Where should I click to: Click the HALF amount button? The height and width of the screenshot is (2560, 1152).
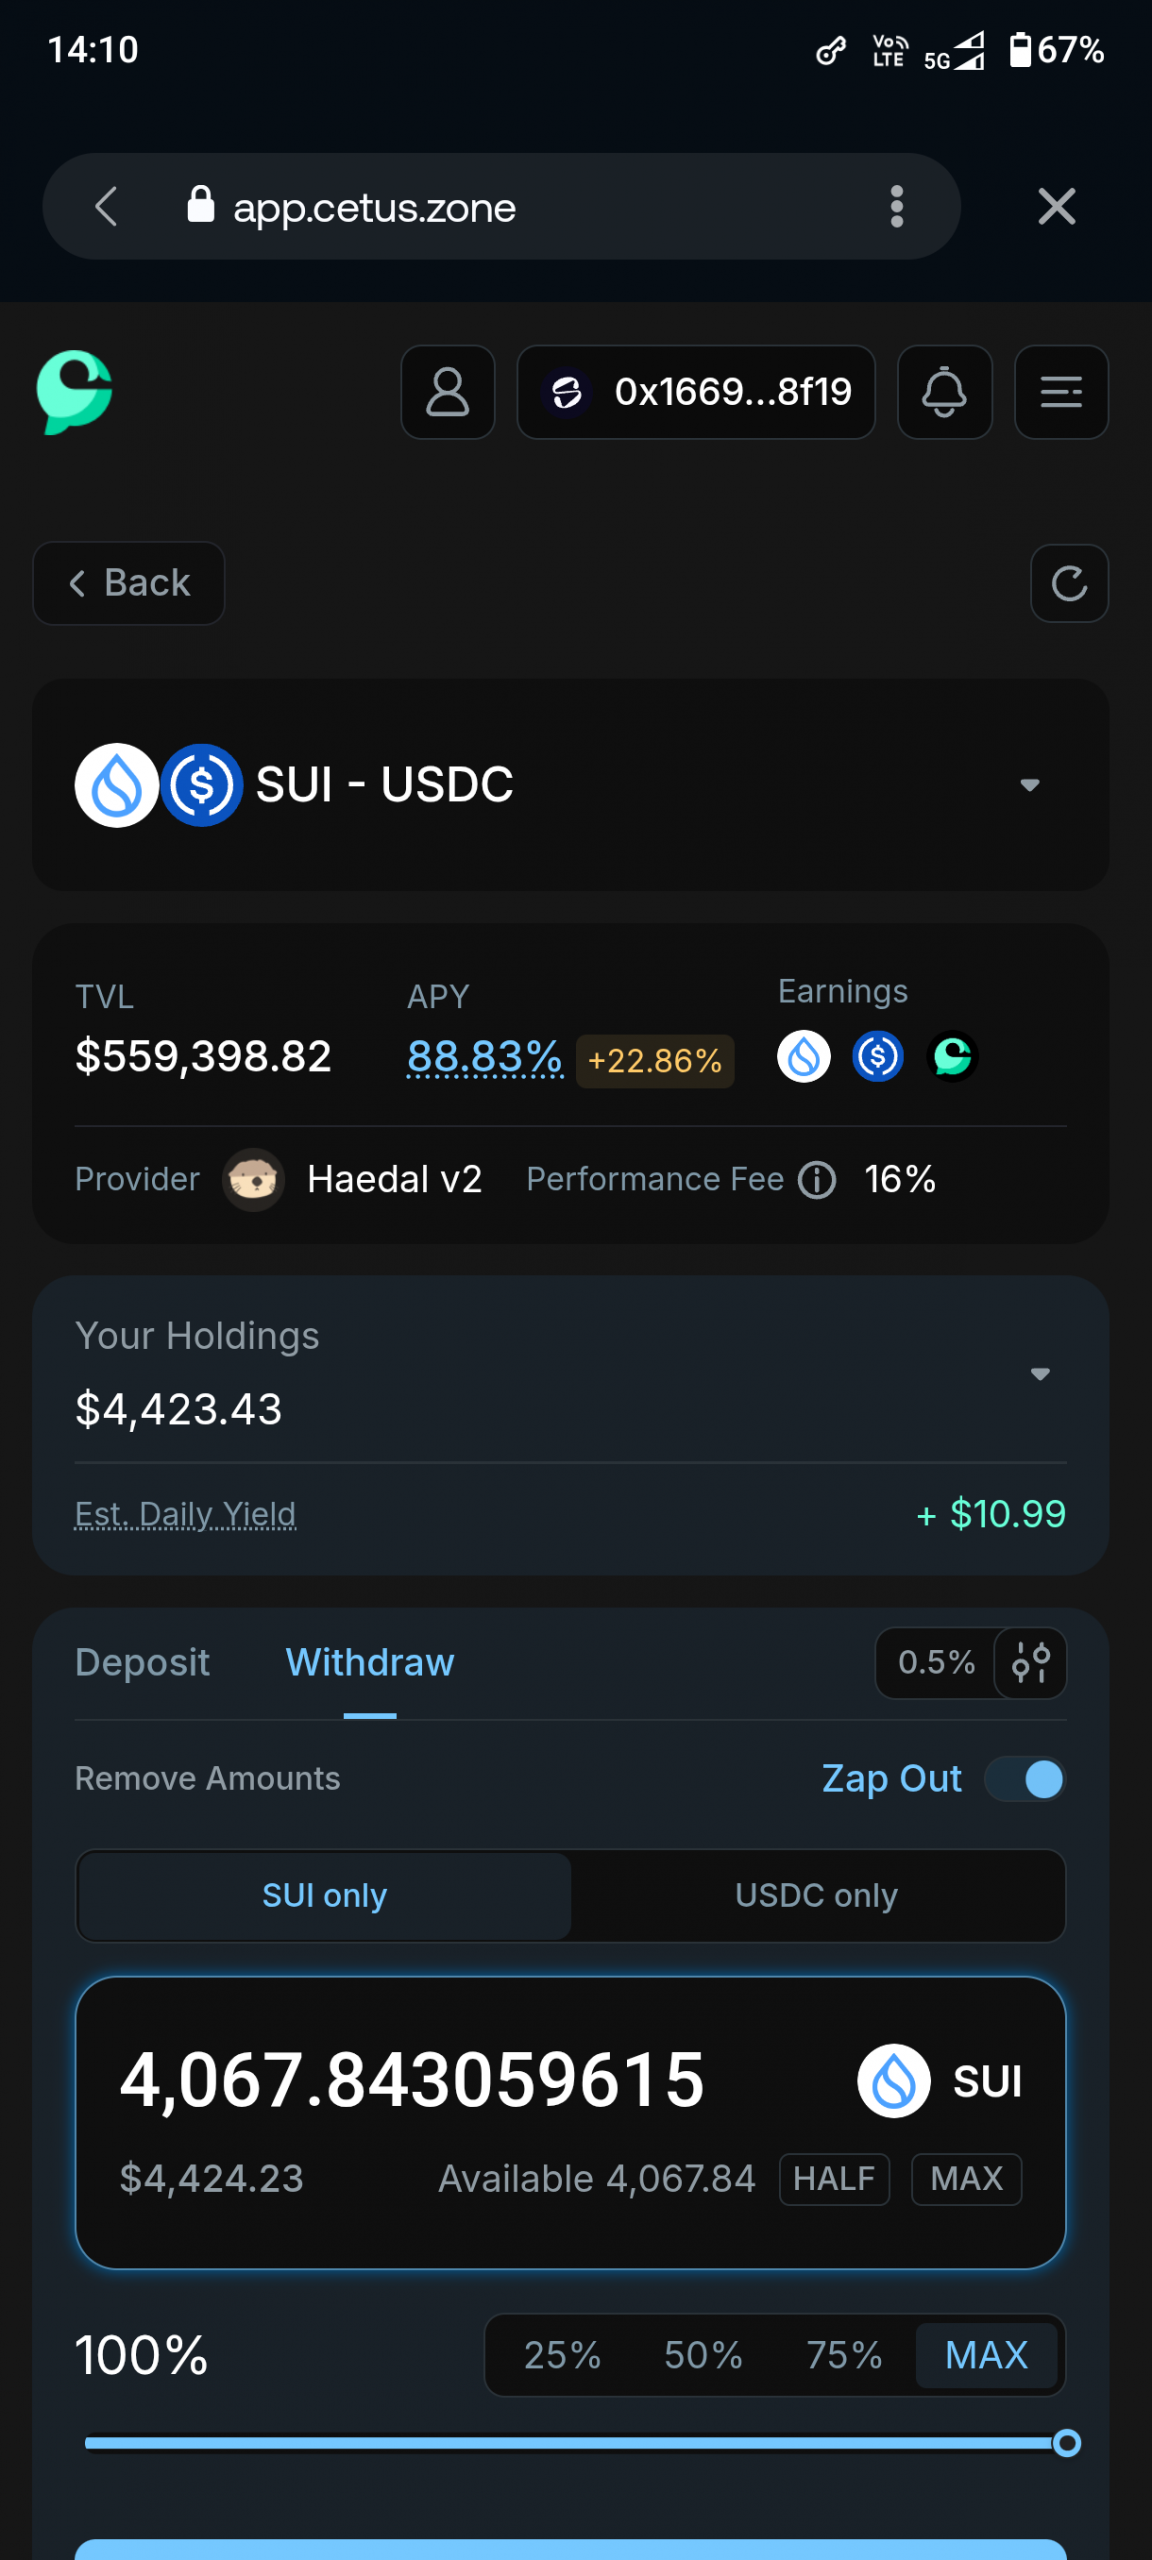click(x=834, y=2179)
